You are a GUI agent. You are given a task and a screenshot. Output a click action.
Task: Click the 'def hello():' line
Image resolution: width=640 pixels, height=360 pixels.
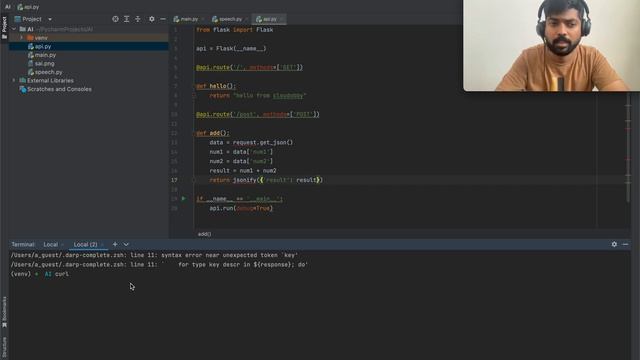216,86
